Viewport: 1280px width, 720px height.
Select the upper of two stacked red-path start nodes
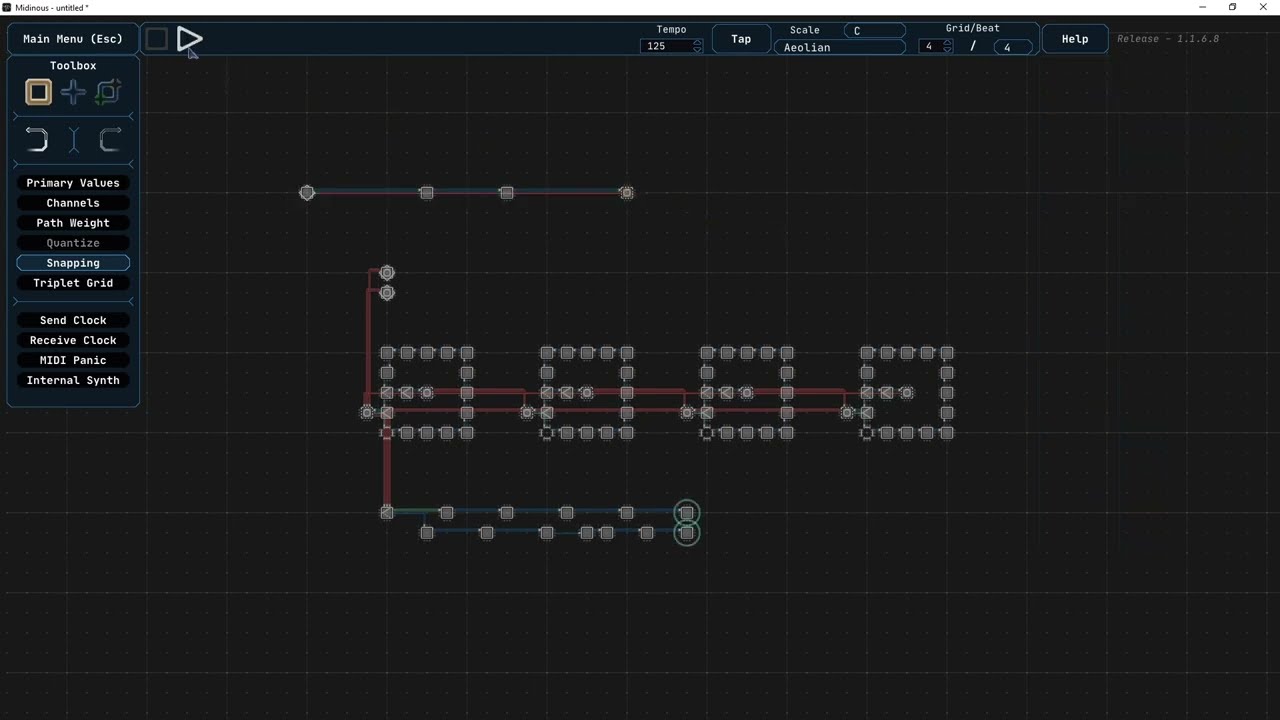(x=387, y=273)
